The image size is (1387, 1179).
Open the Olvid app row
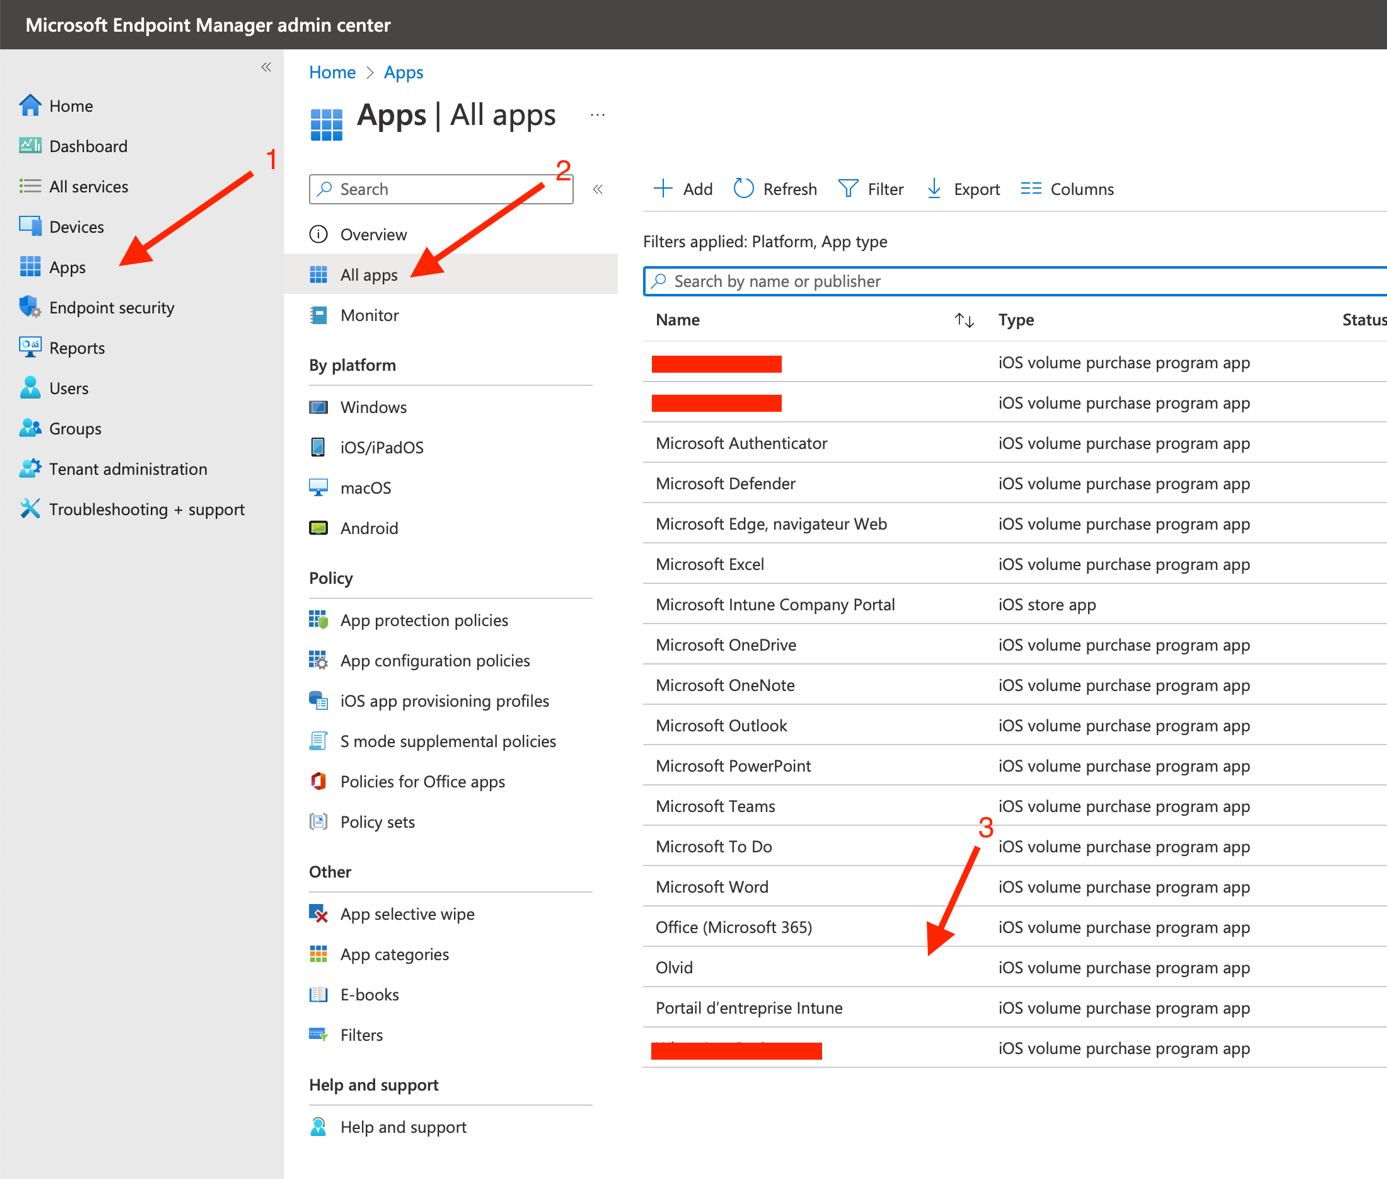(x=1015, y=967)
